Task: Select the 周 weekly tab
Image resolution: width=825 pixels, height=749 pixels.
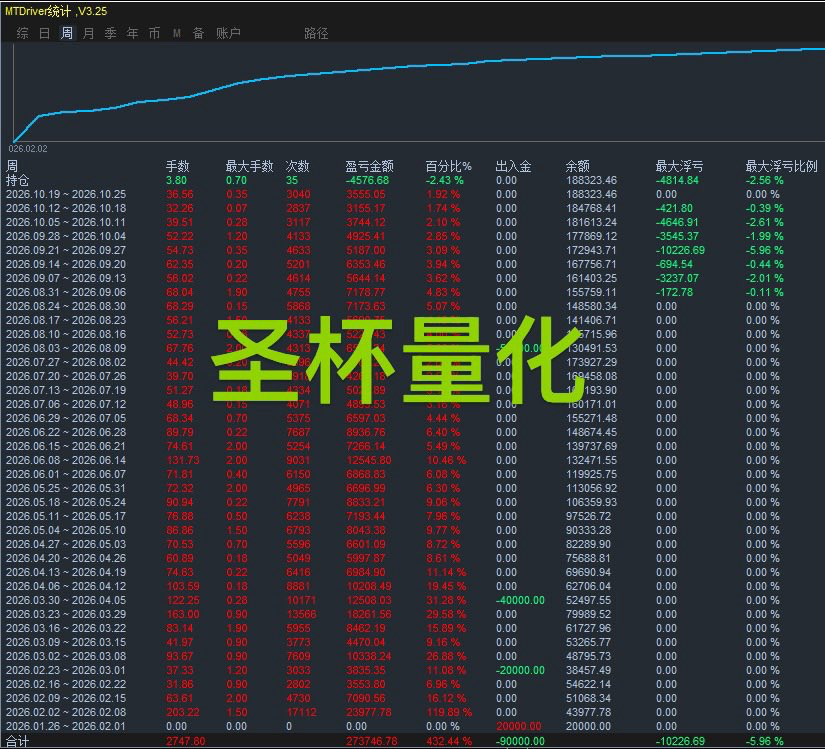Action: [x=66, y=33]
